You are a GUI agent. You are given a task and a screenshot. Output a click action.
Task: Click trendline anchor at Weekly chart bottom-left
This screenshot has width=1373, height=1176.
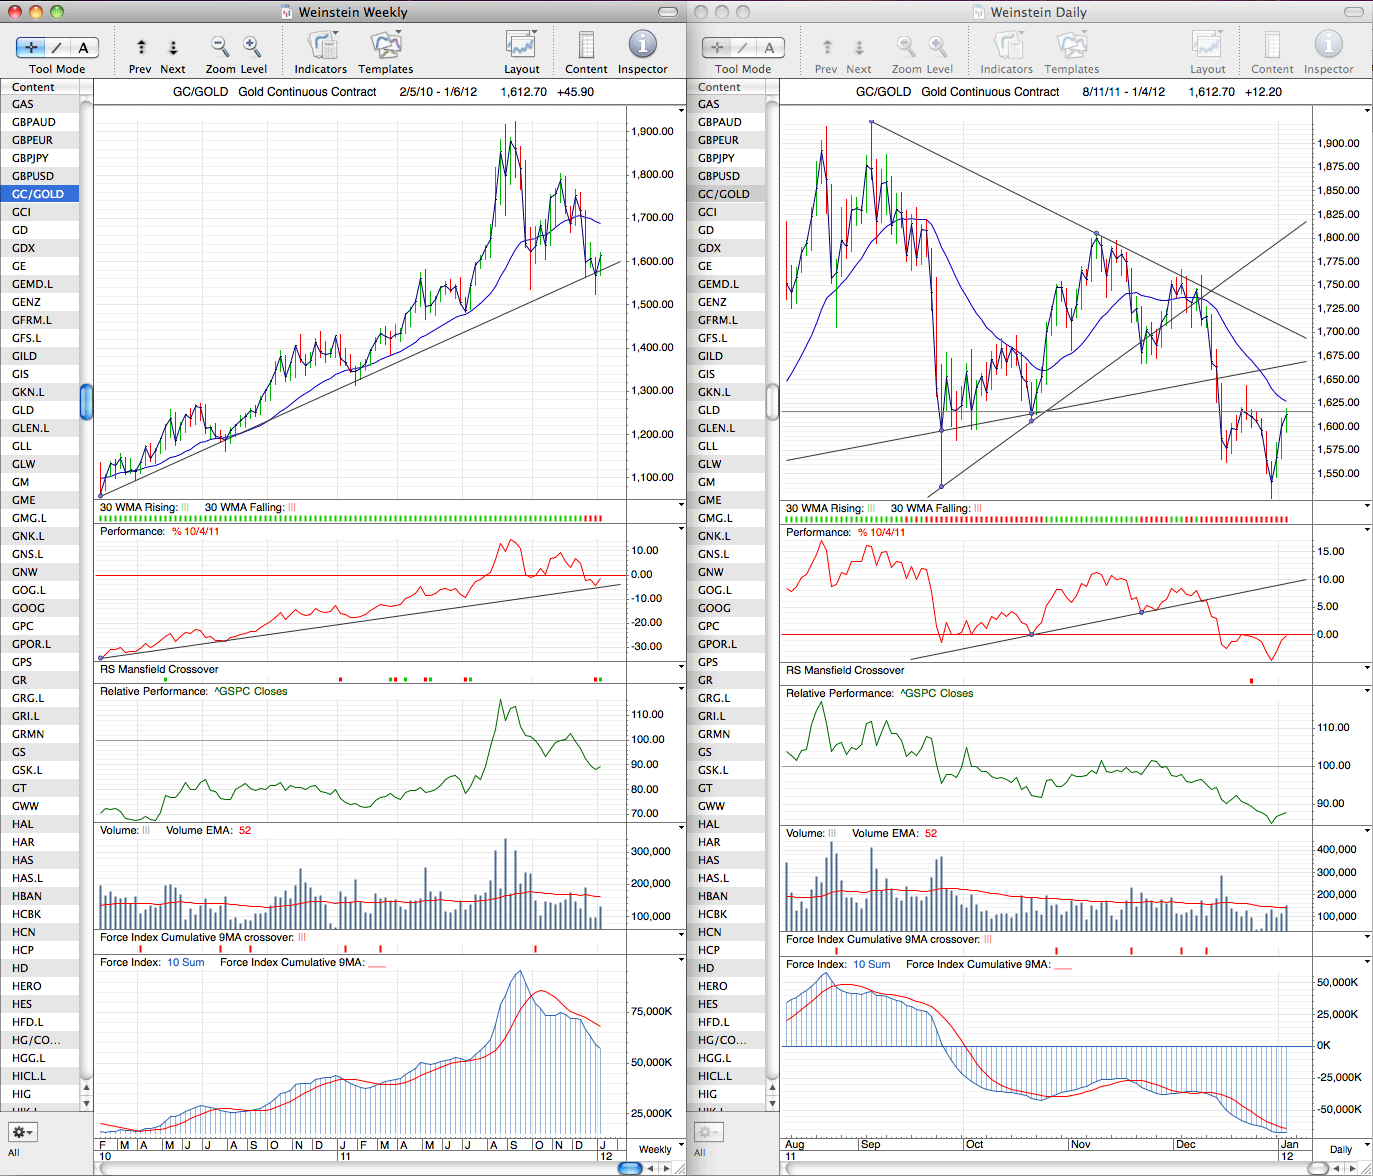click(x=101, y=495)
